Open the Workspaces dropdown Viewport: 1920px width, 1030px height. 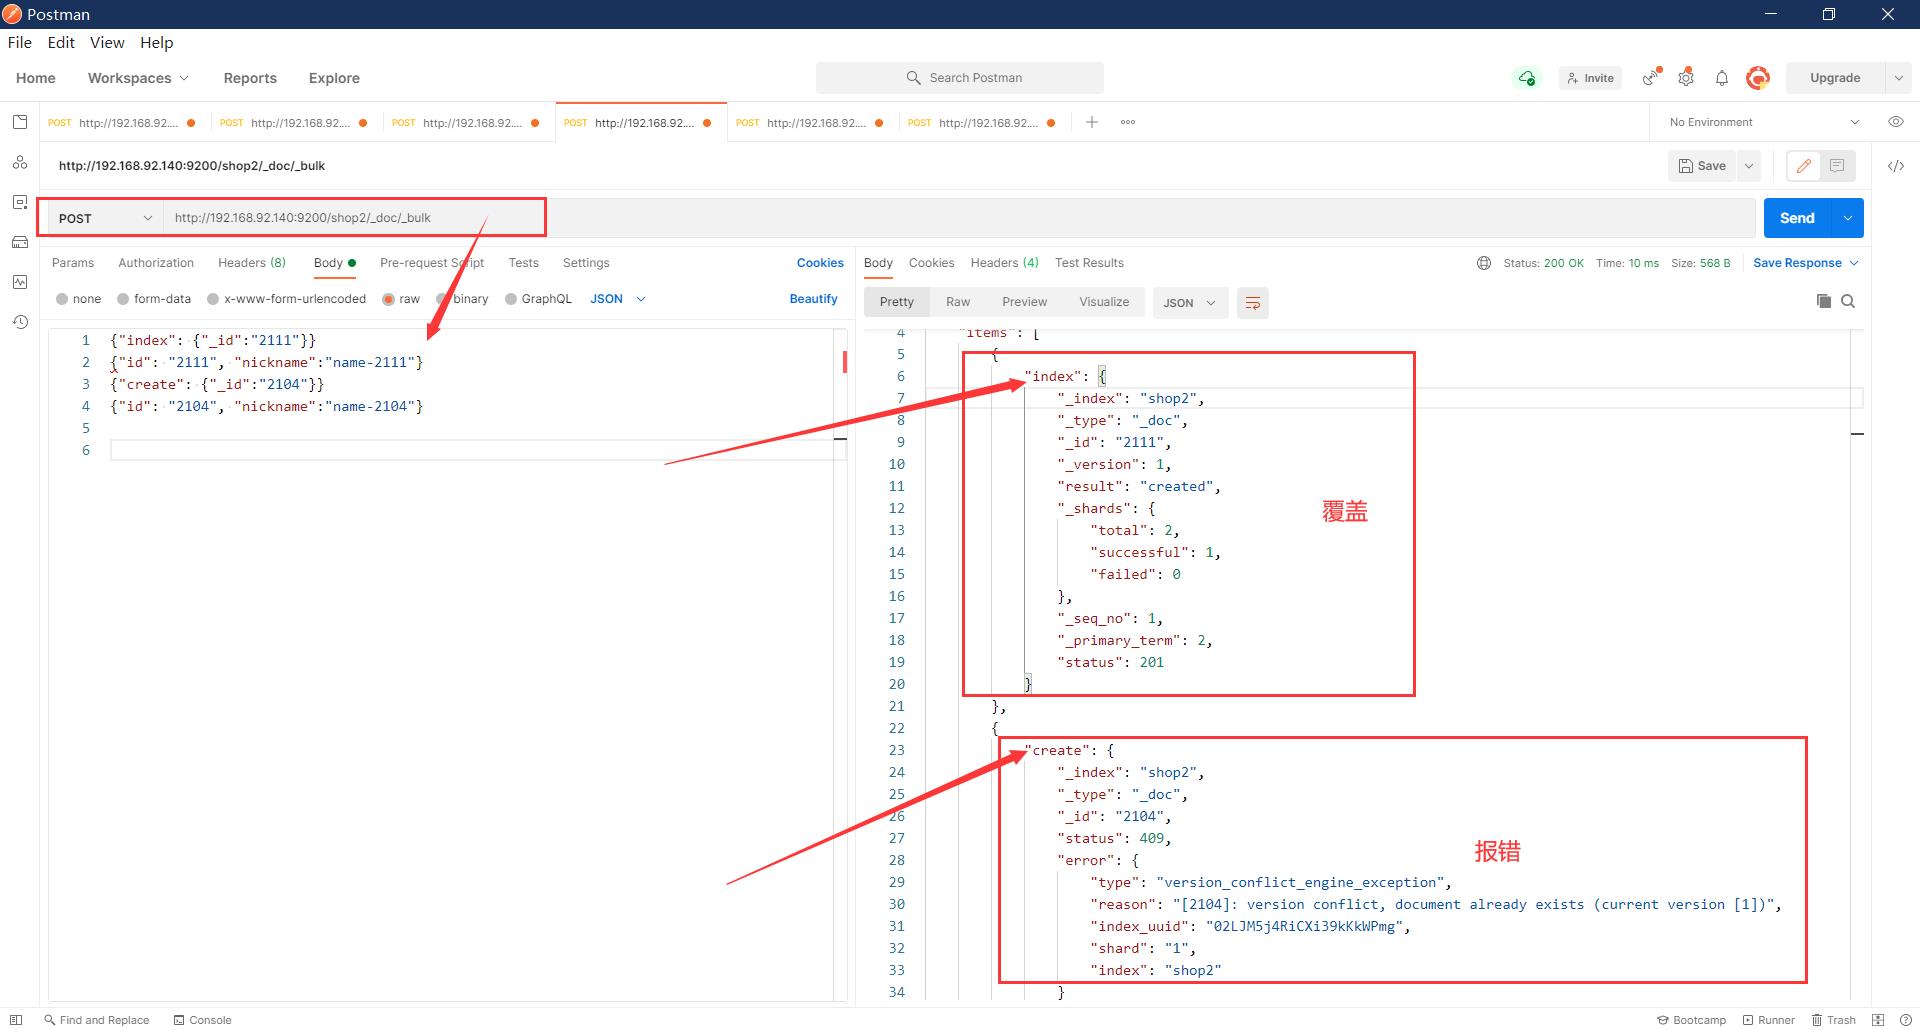[138, 78]
